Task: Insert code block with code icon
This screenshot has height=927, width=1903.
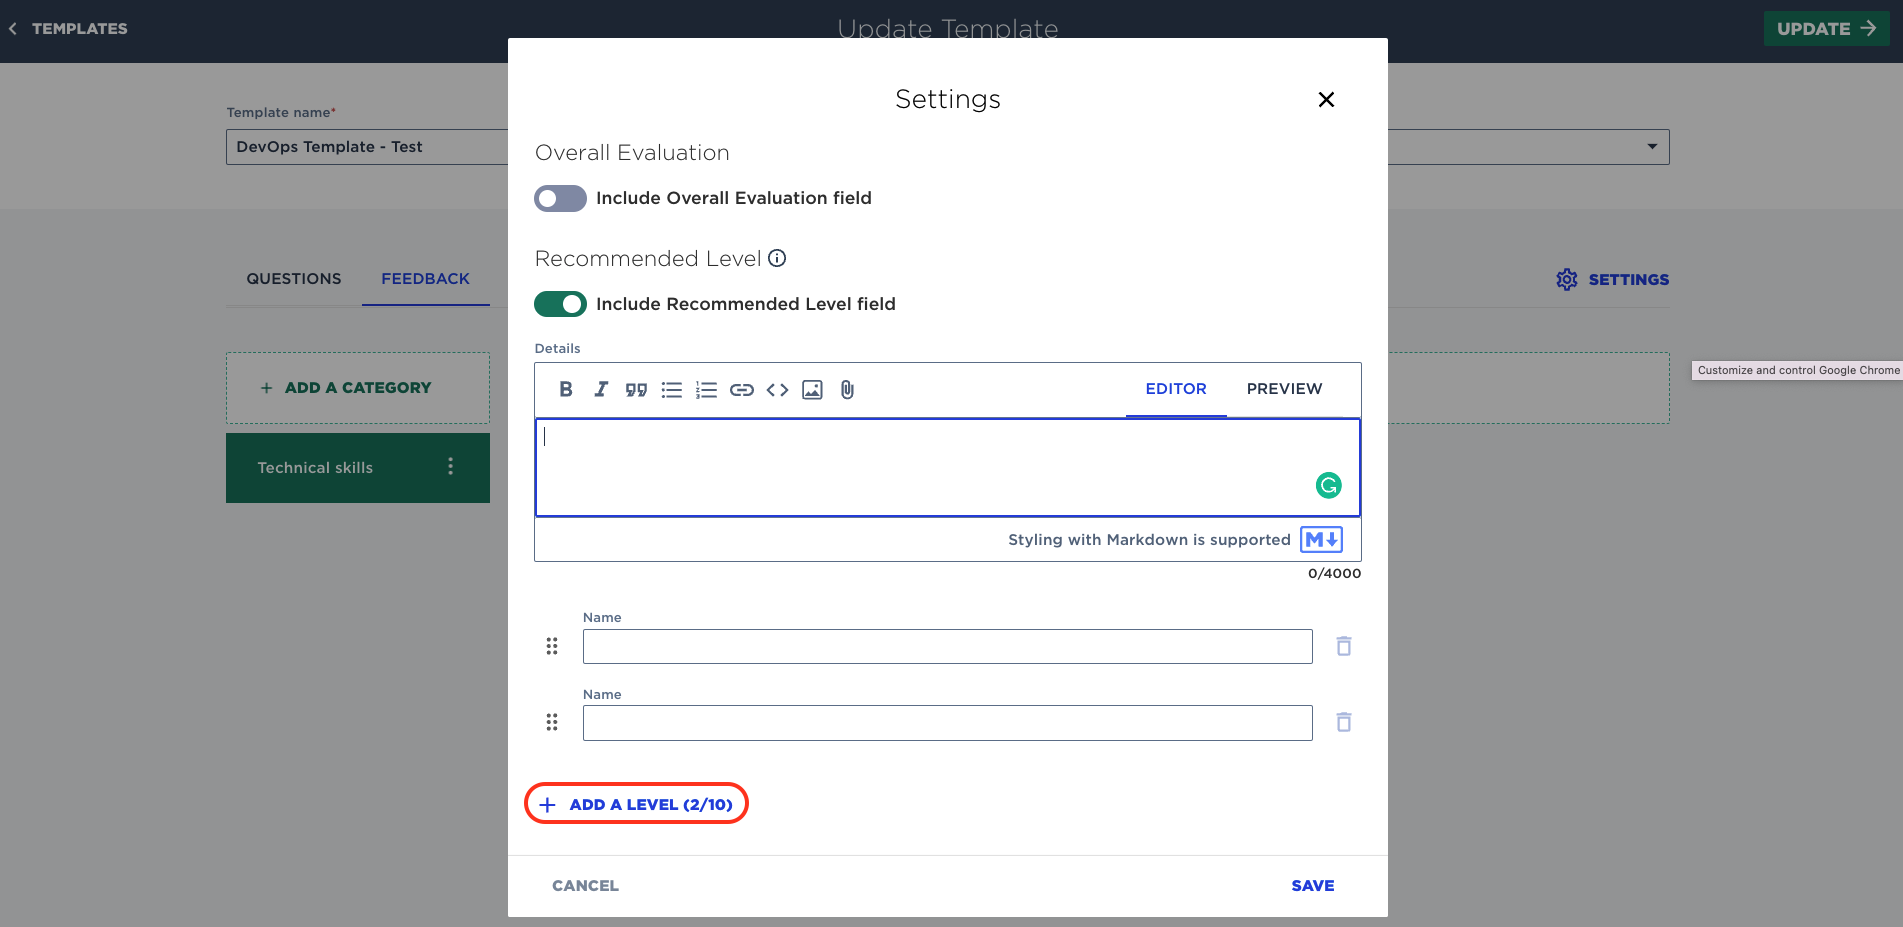Action: [x=777, y=390]
